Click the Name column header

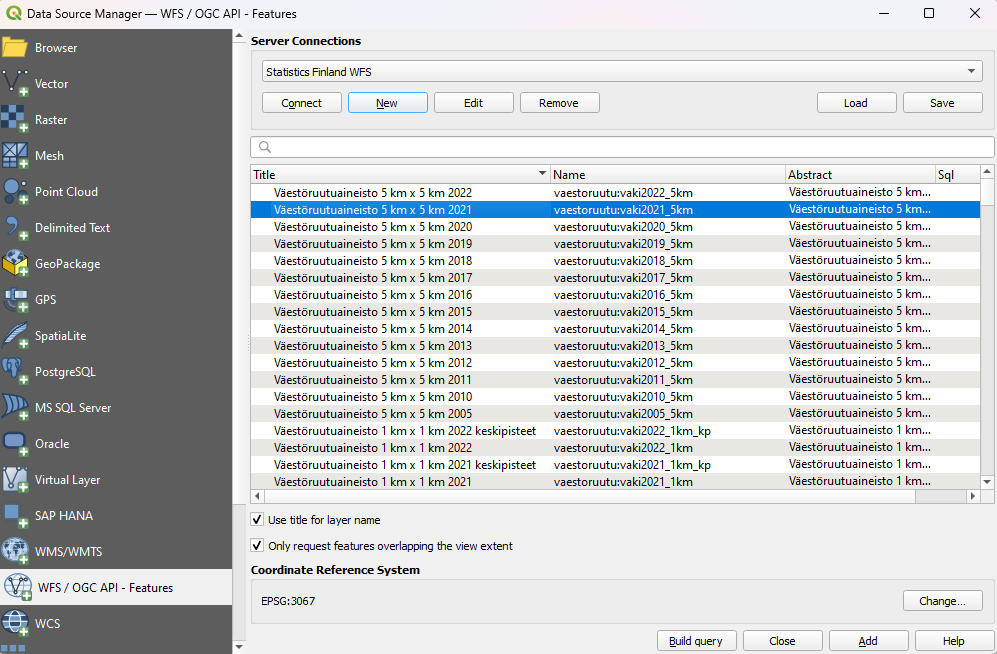pos(668,174)
